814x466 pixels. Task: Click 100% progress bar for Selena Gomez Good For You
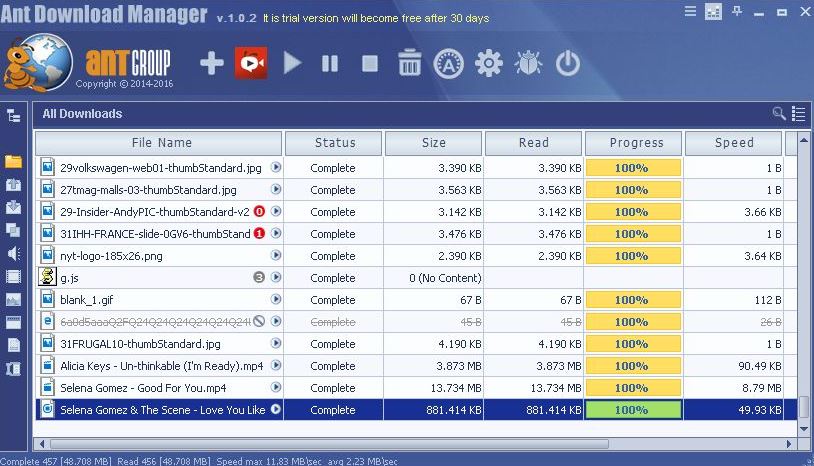click(x=633, y=388)
